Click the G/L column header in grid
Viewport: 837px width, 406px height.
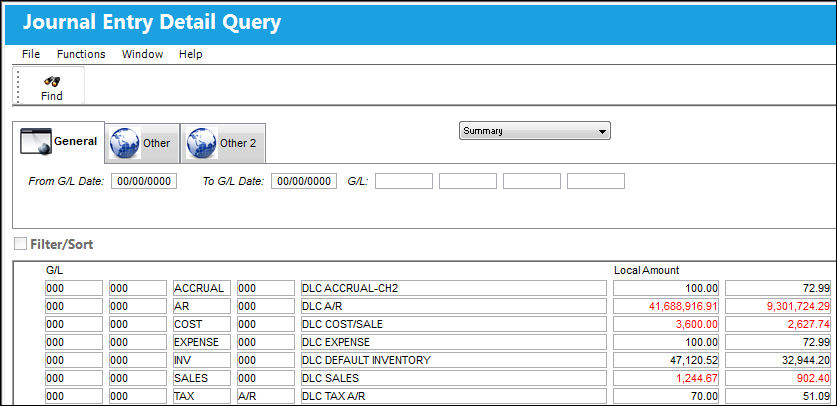54,270
